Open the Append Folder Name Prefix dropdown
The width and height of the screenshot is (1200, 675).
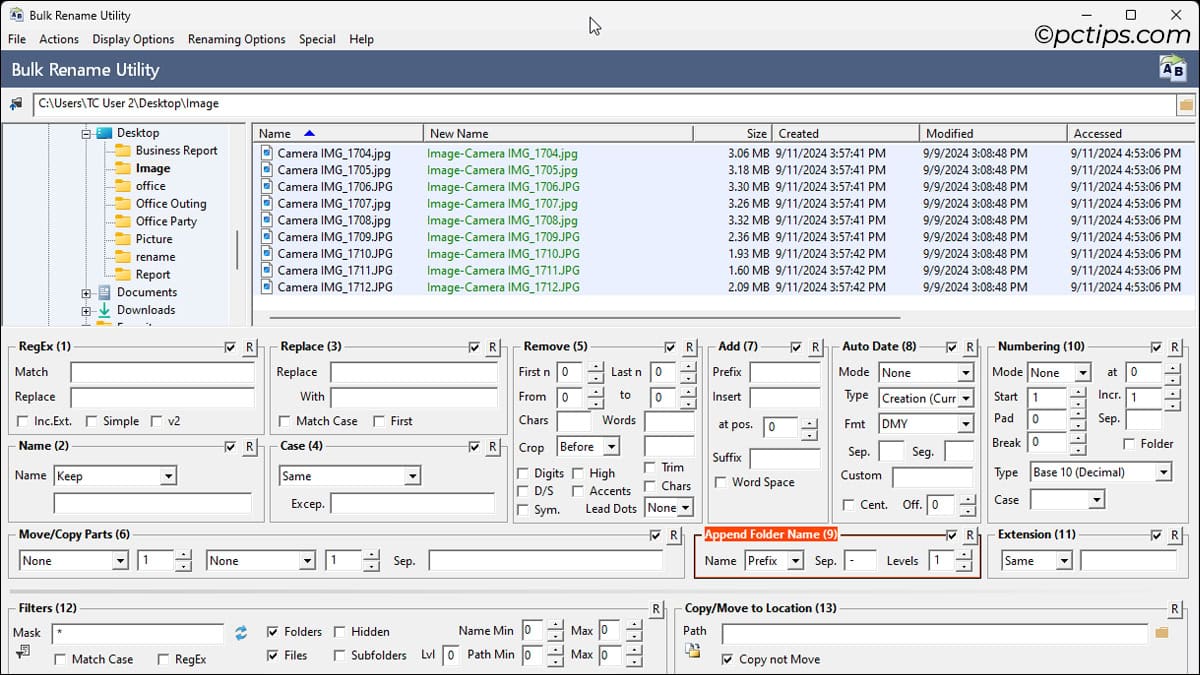coord(774,561)
